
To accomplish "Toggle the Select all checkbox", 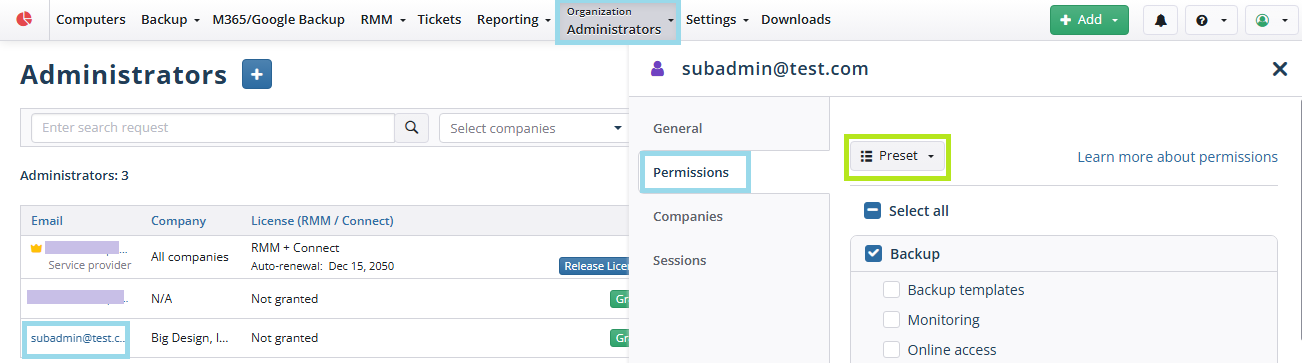I will coord(872,211).
